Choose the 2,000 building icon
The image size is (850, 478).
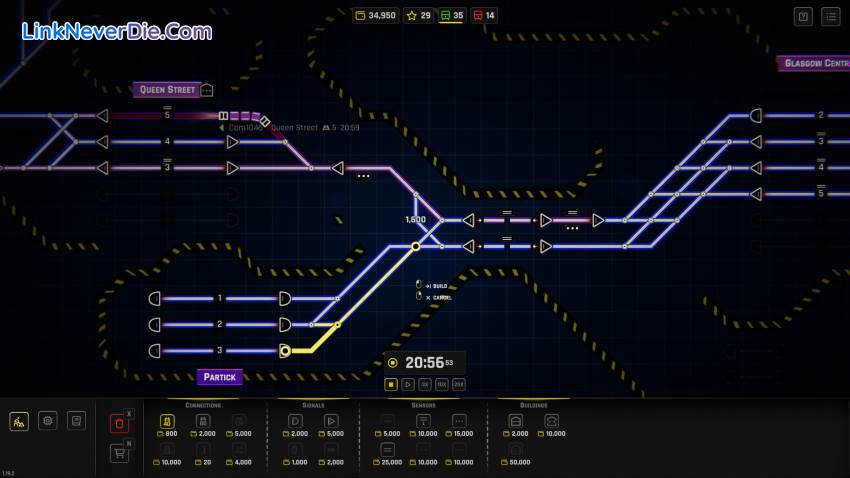tap(516, 422)
